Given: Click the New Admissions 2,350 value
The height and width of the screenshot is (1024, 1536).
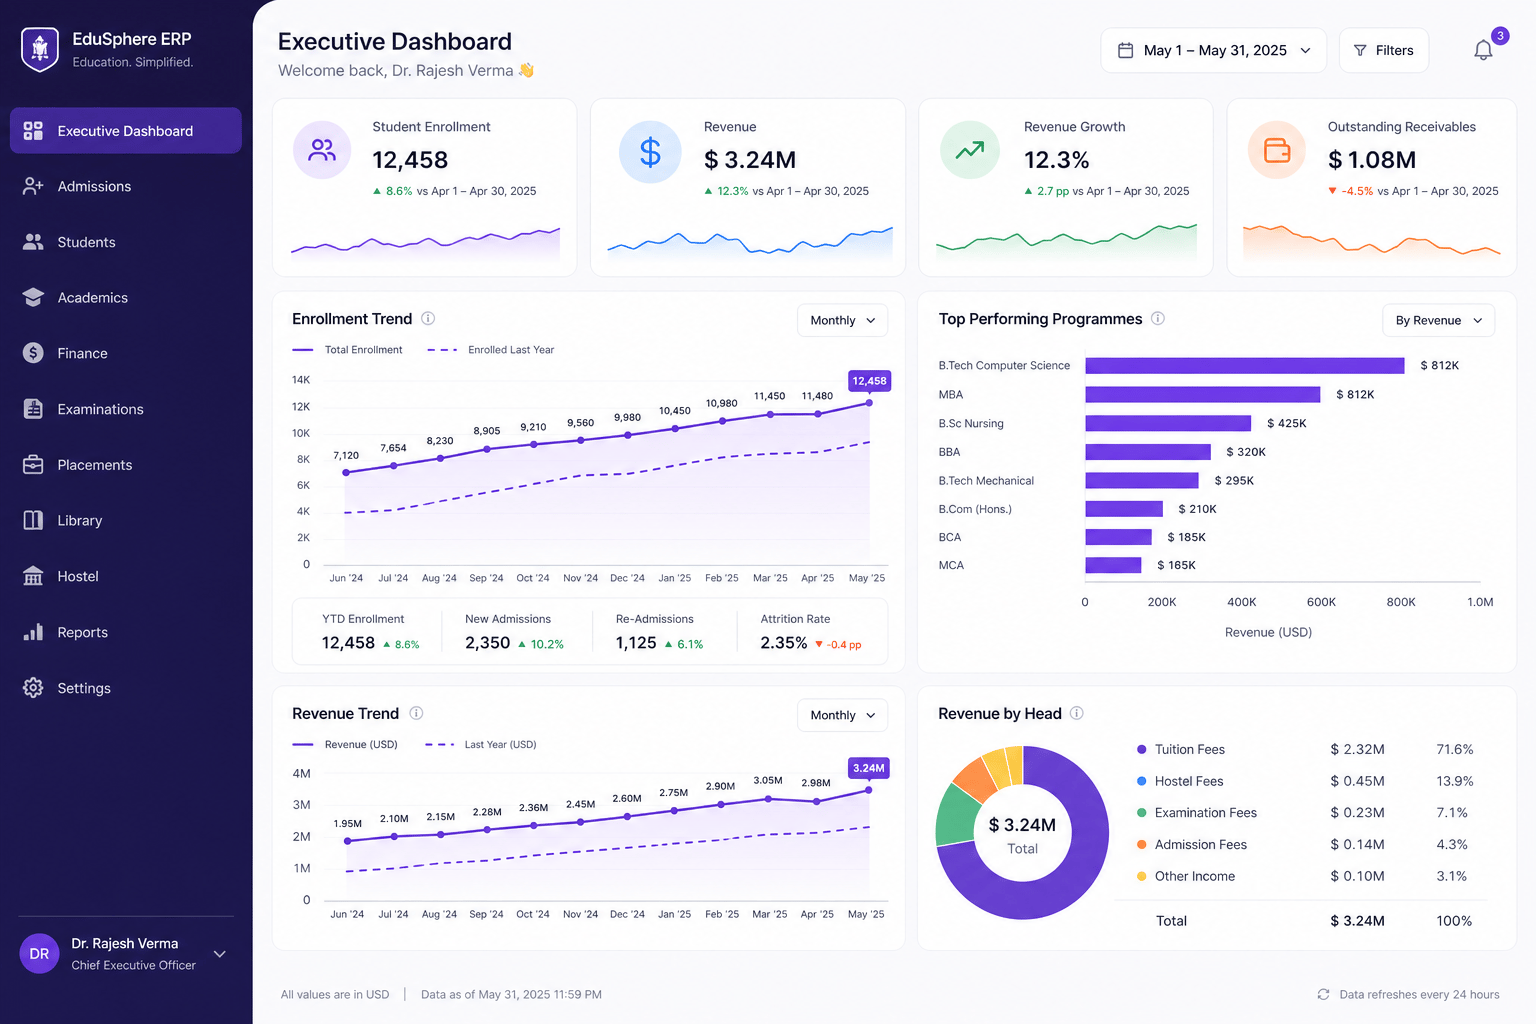Looking at the screenshot, I should 487,643.
